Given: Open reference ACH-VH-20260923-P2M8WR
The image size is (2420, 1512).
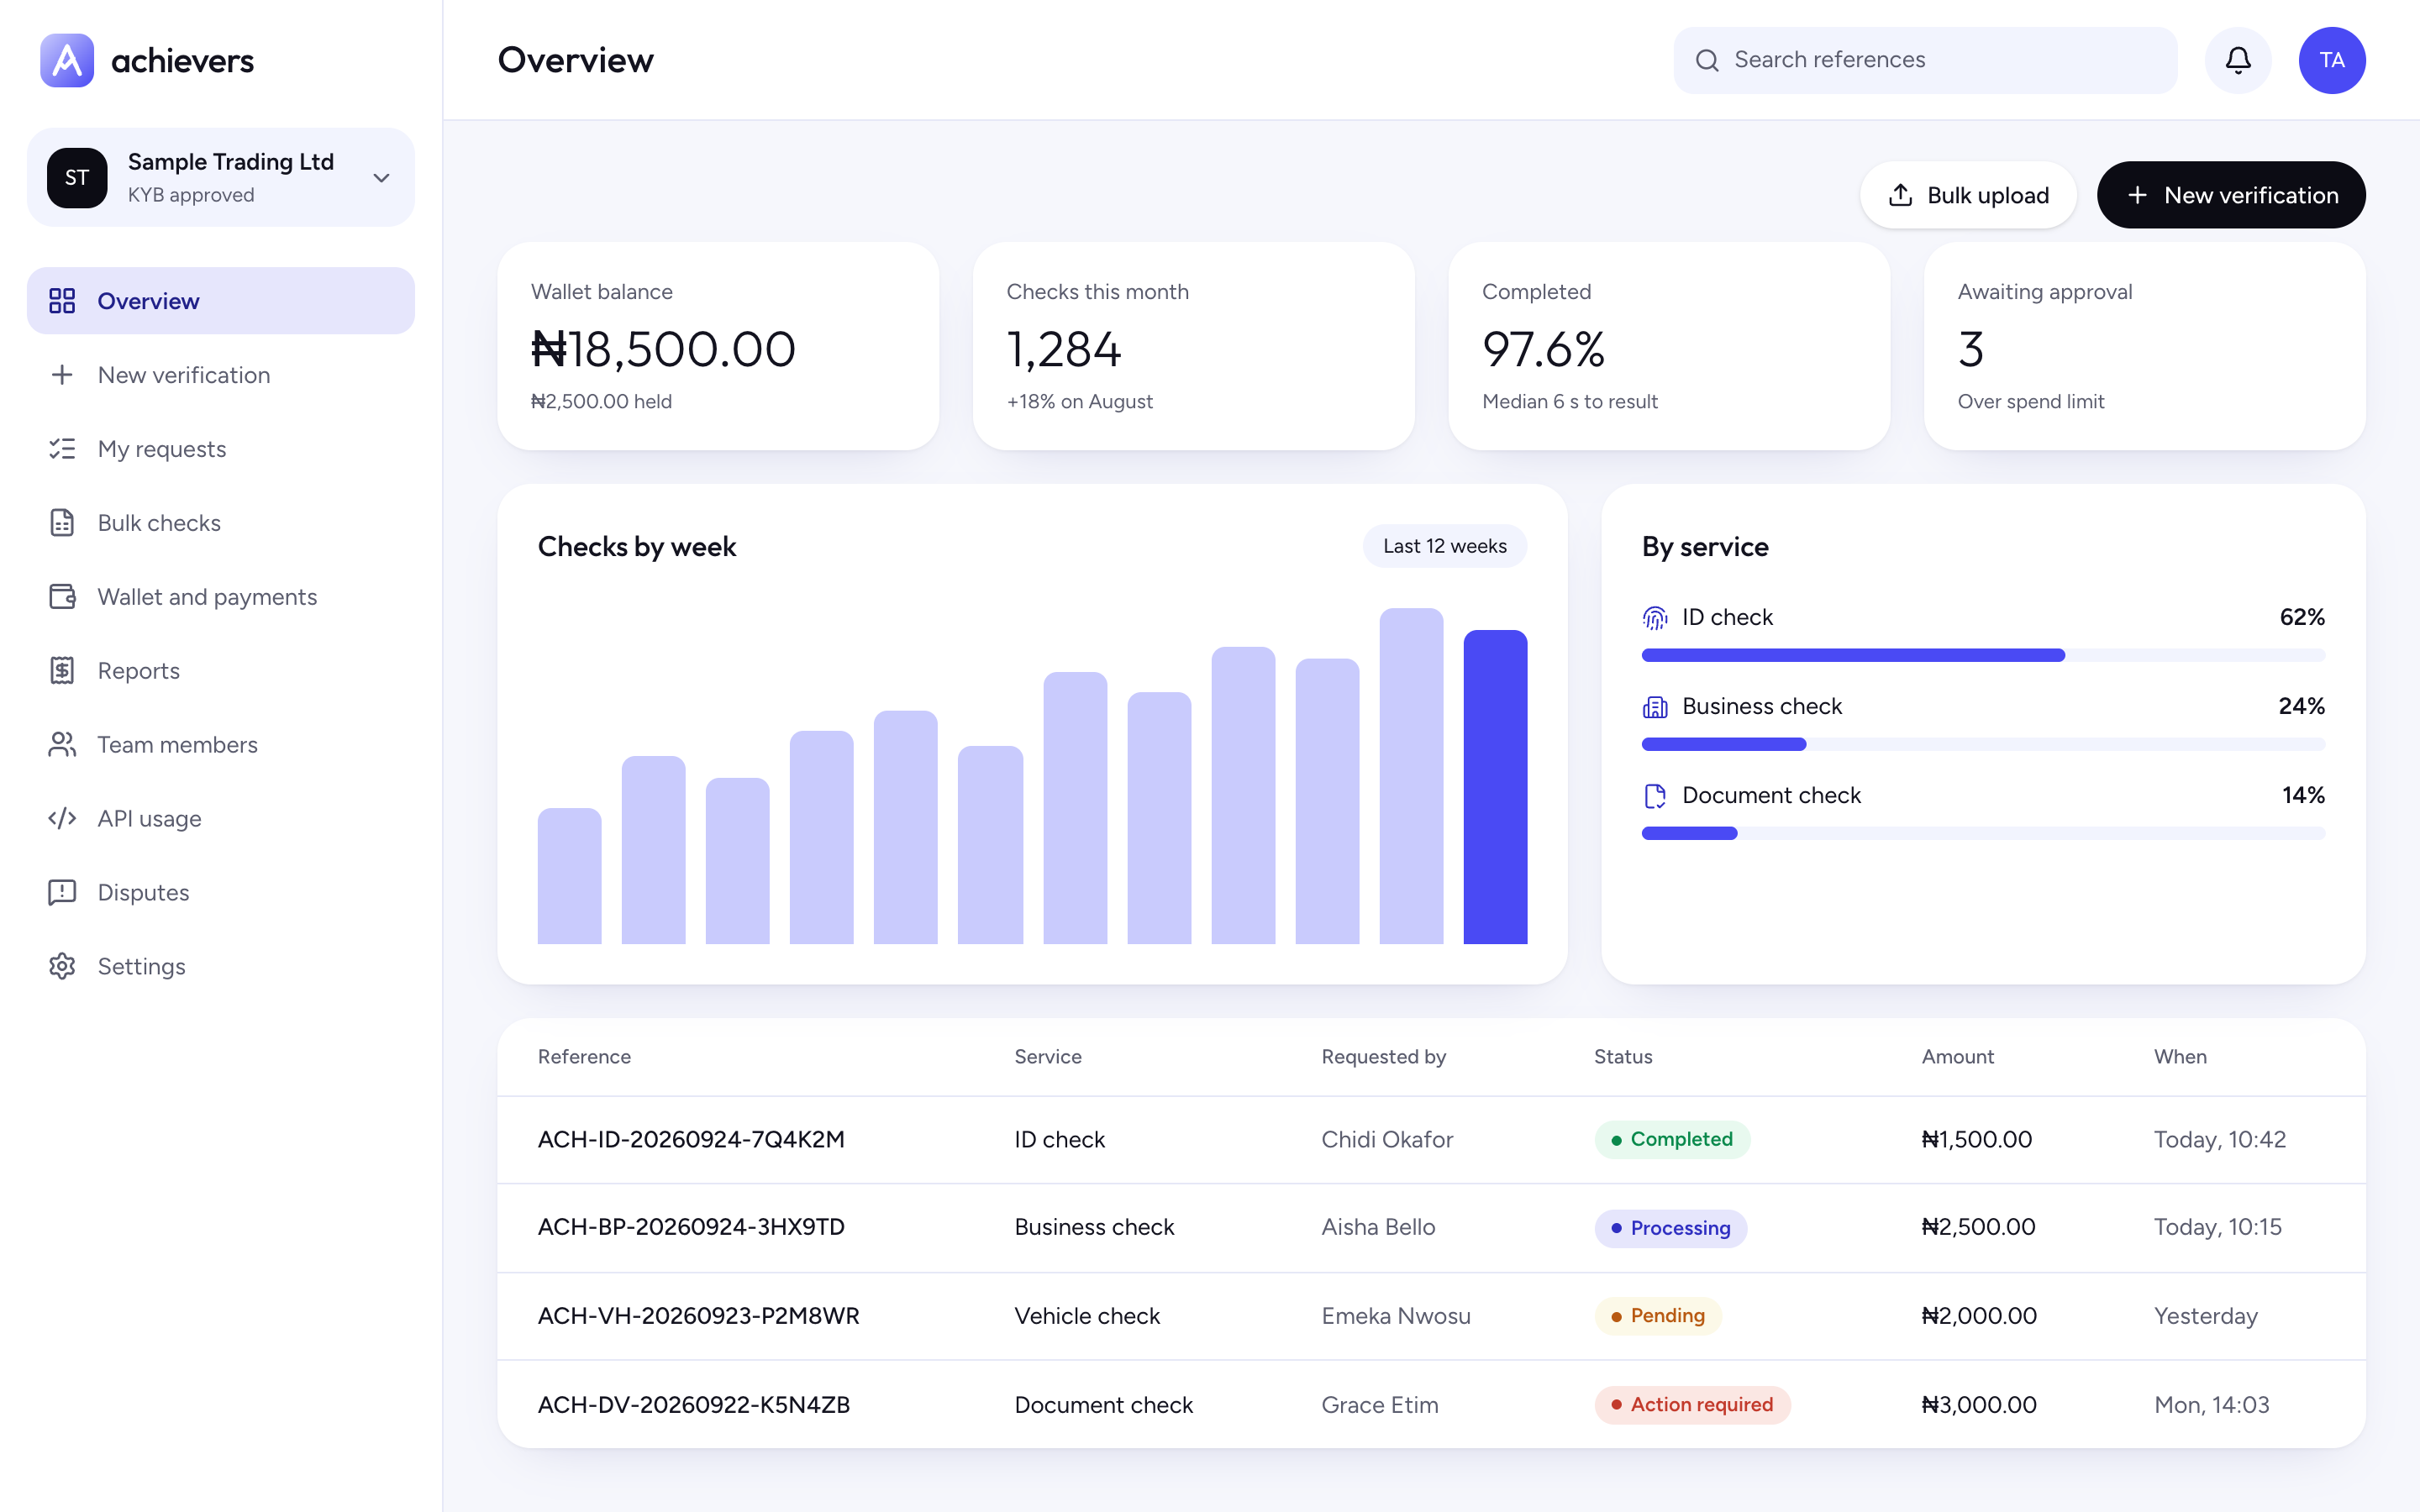Looking at the screenshot, I should coord(698,1316).
